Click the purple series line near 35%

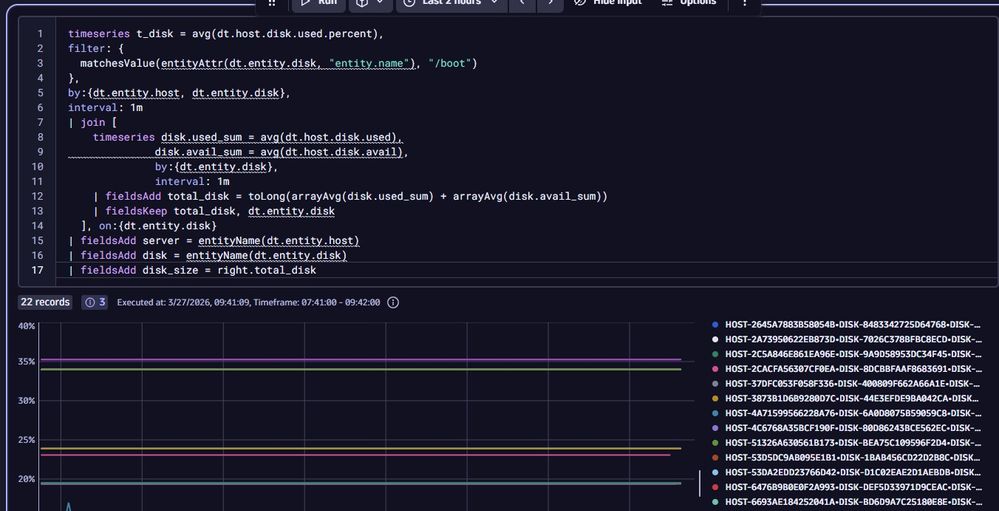[x=361, y=360]
